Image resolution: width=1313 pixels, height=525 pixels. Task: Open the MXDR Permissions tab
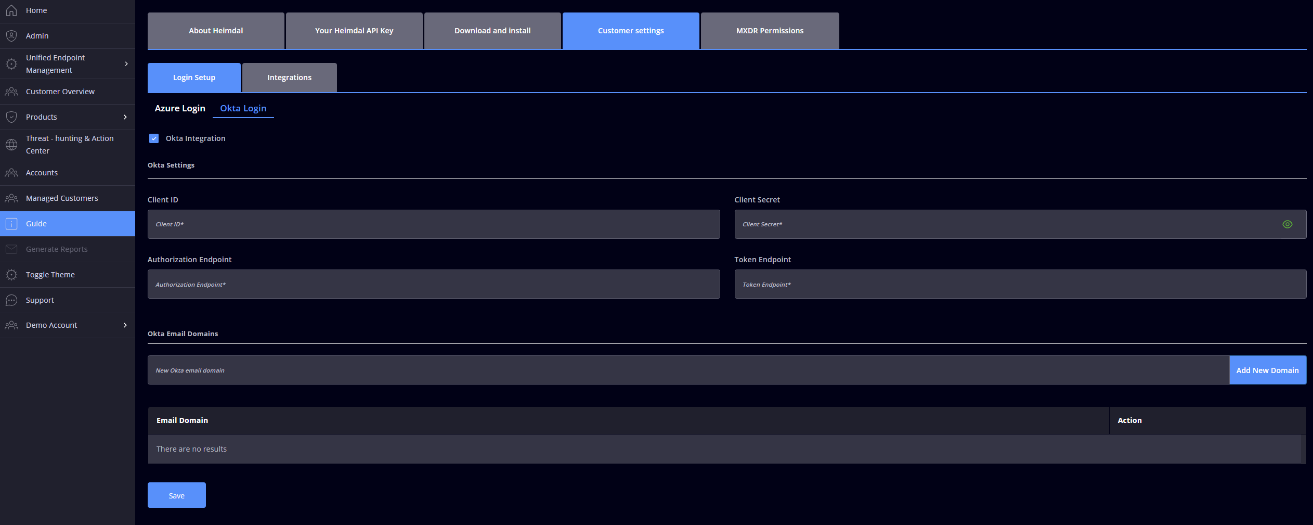[x=769, y=31]
